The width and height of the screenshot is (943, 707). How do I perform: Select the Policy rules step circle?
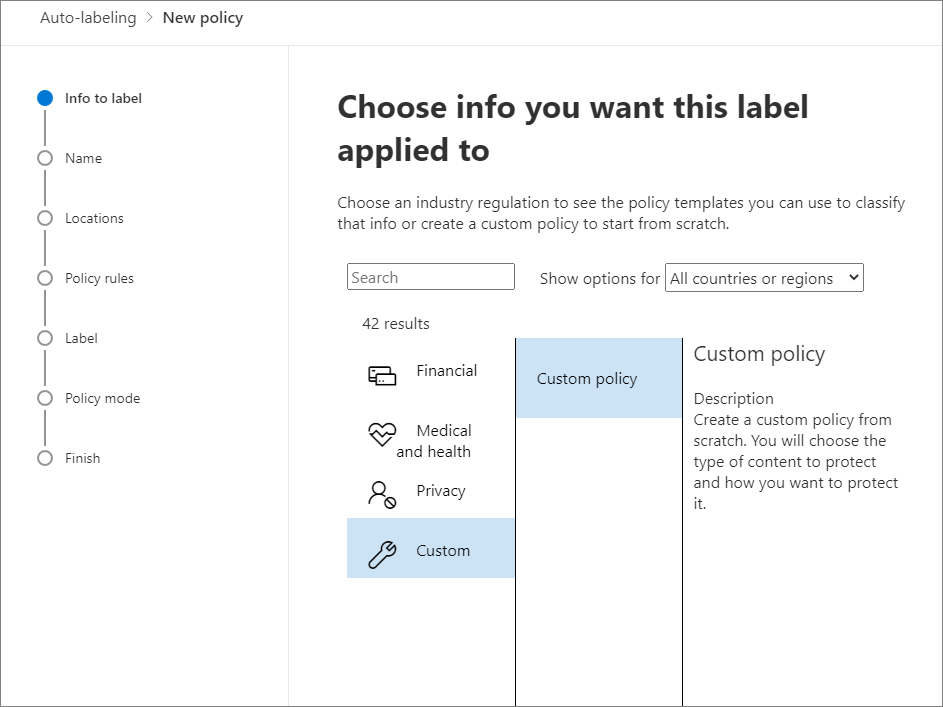44,277
